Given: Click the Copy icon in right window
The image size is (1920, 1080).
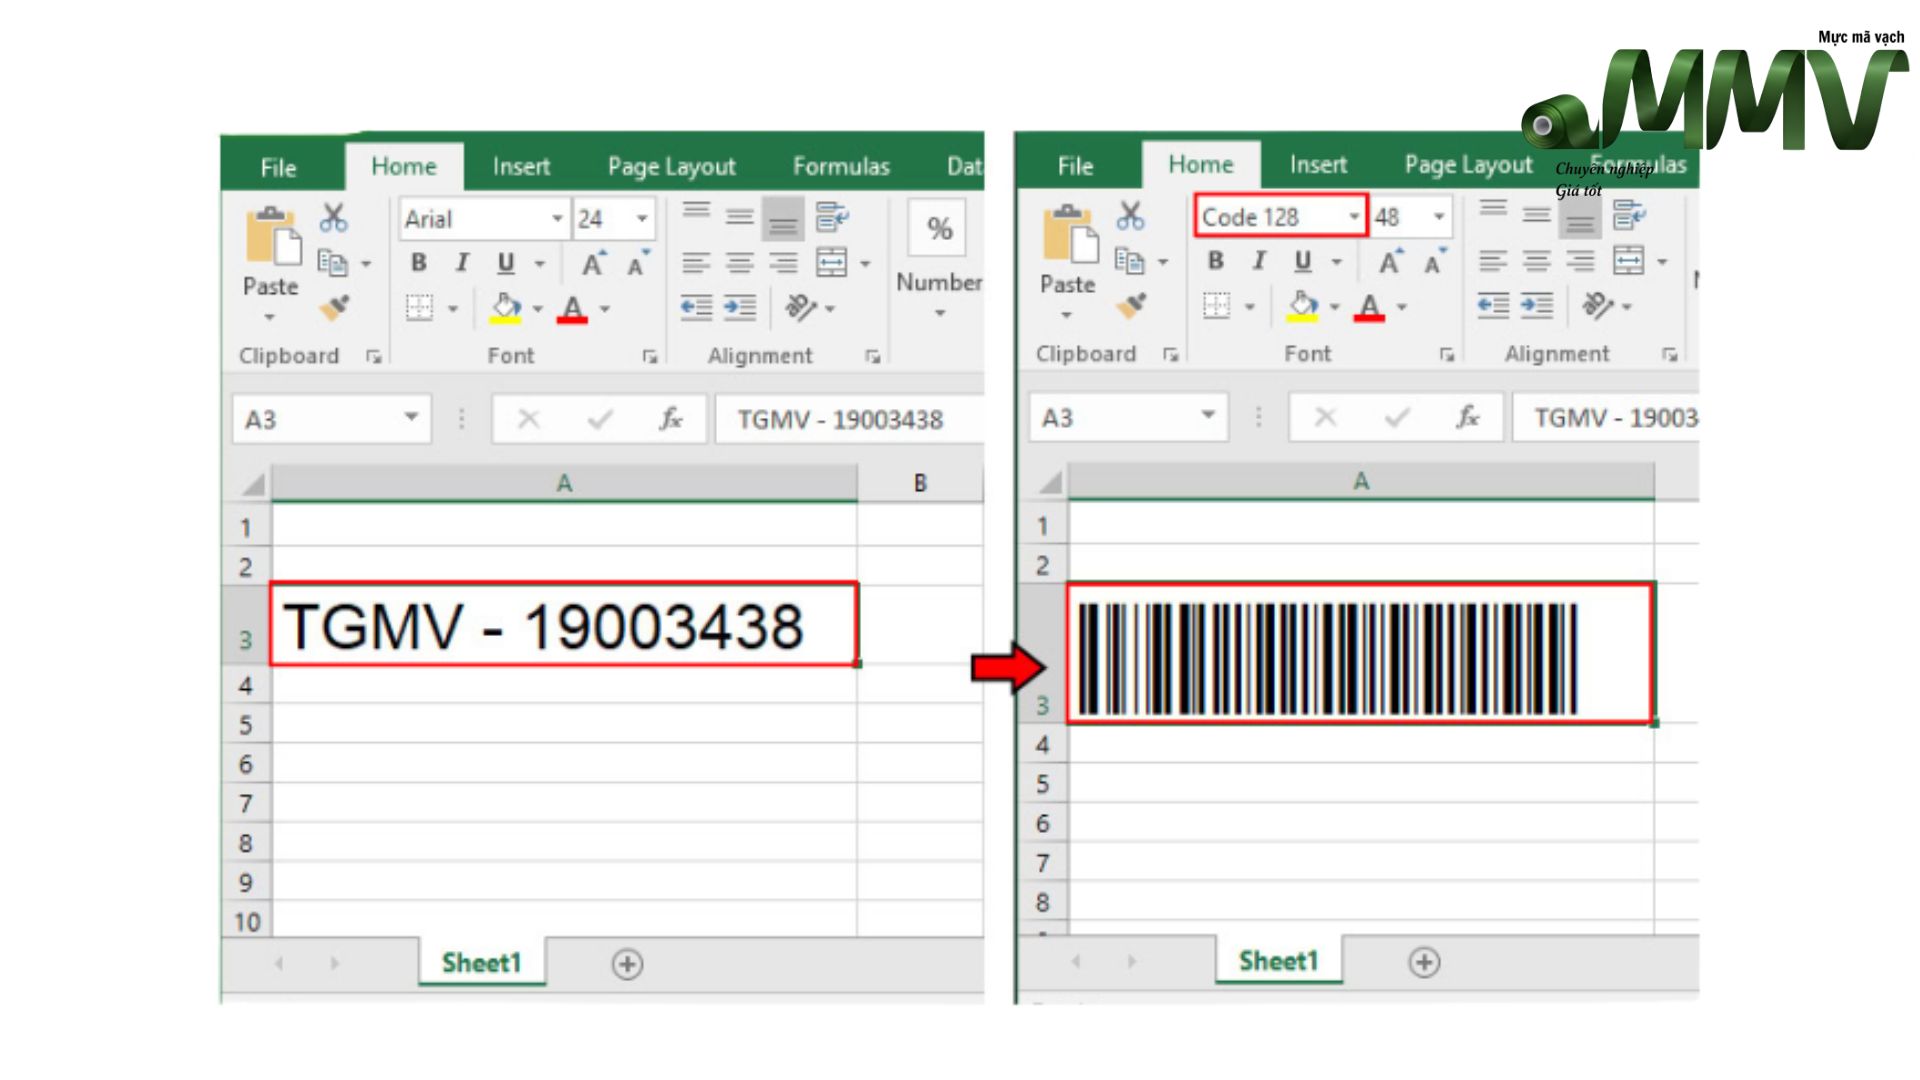Looking at the screenshot, I should 1129,261.
